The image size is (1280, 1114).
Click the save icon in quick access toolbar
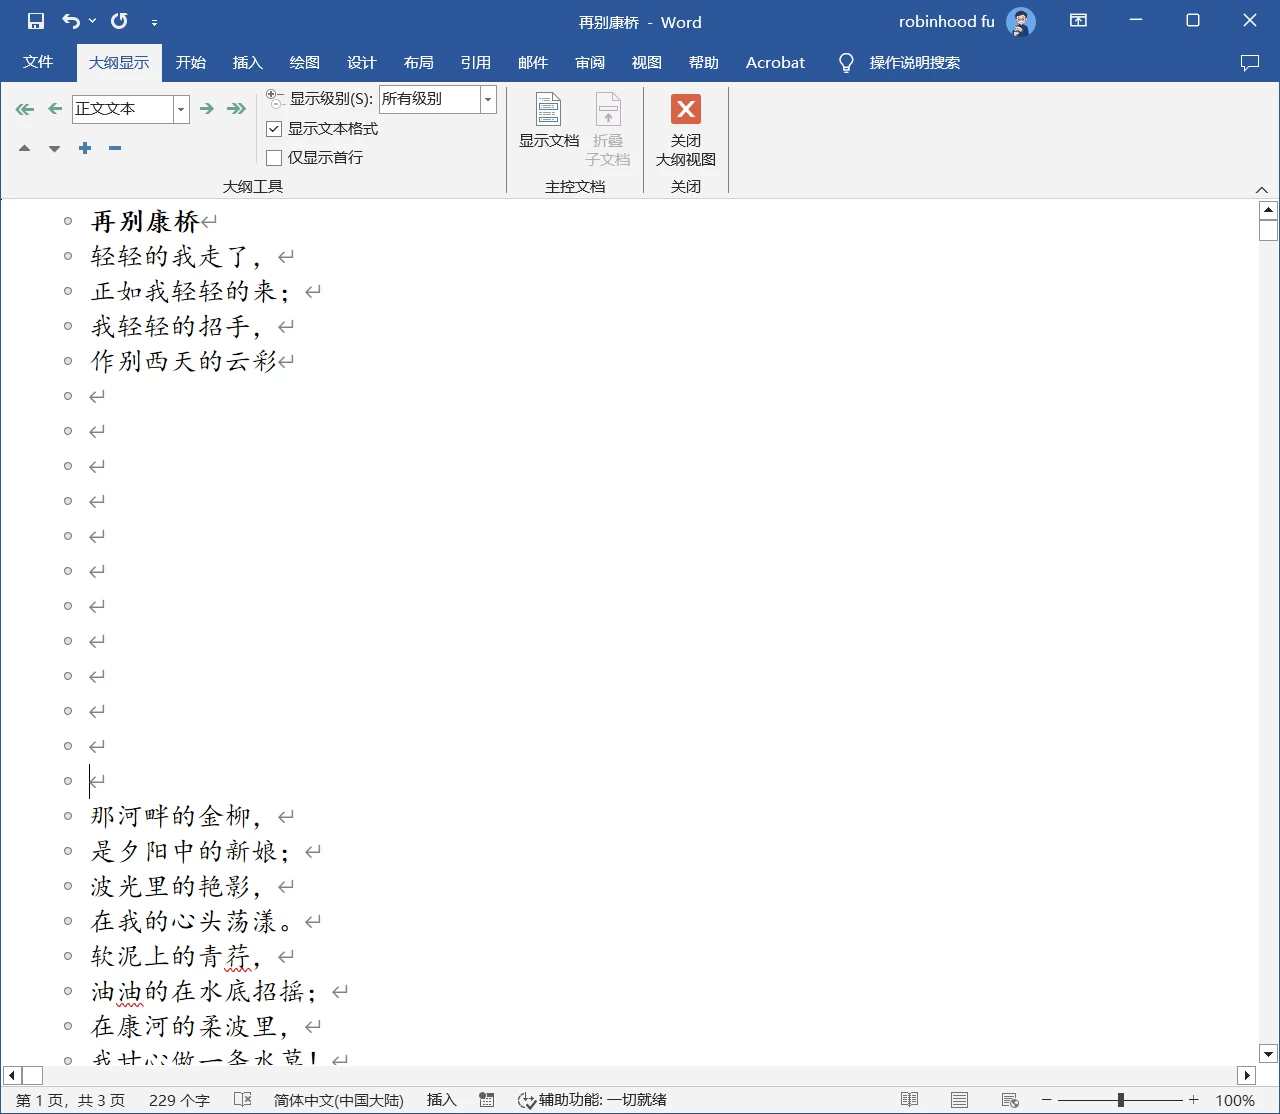point(36,21)
